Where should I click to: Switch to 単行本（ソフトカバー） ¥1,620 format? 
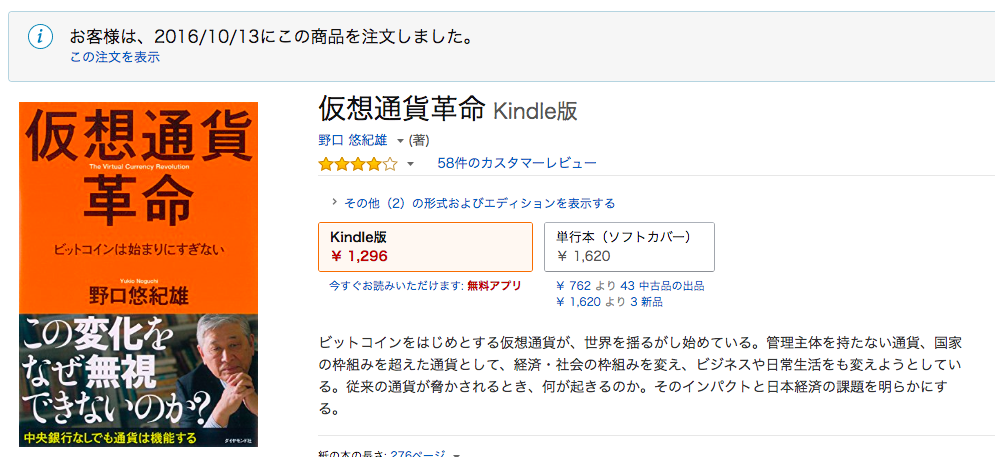tap(628, 247)
